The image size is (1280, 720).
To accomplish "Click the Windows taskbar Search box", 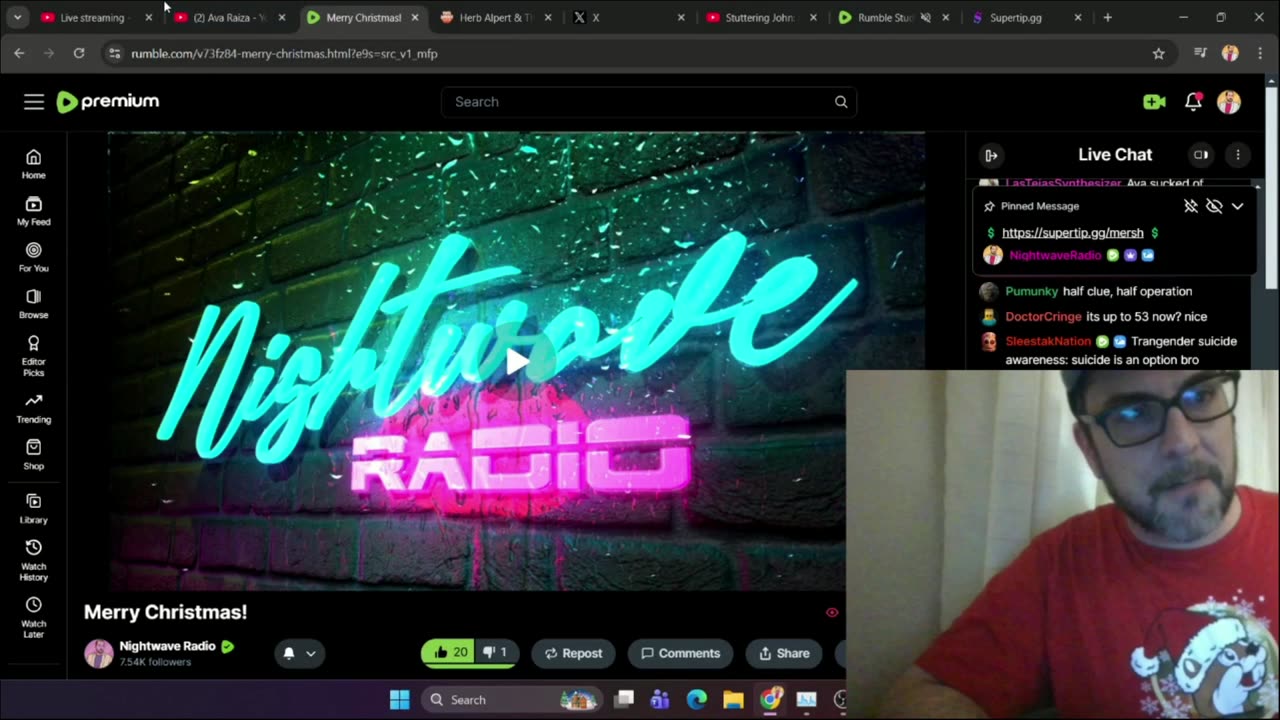I will pyautogui.click(x=510, y=700).
